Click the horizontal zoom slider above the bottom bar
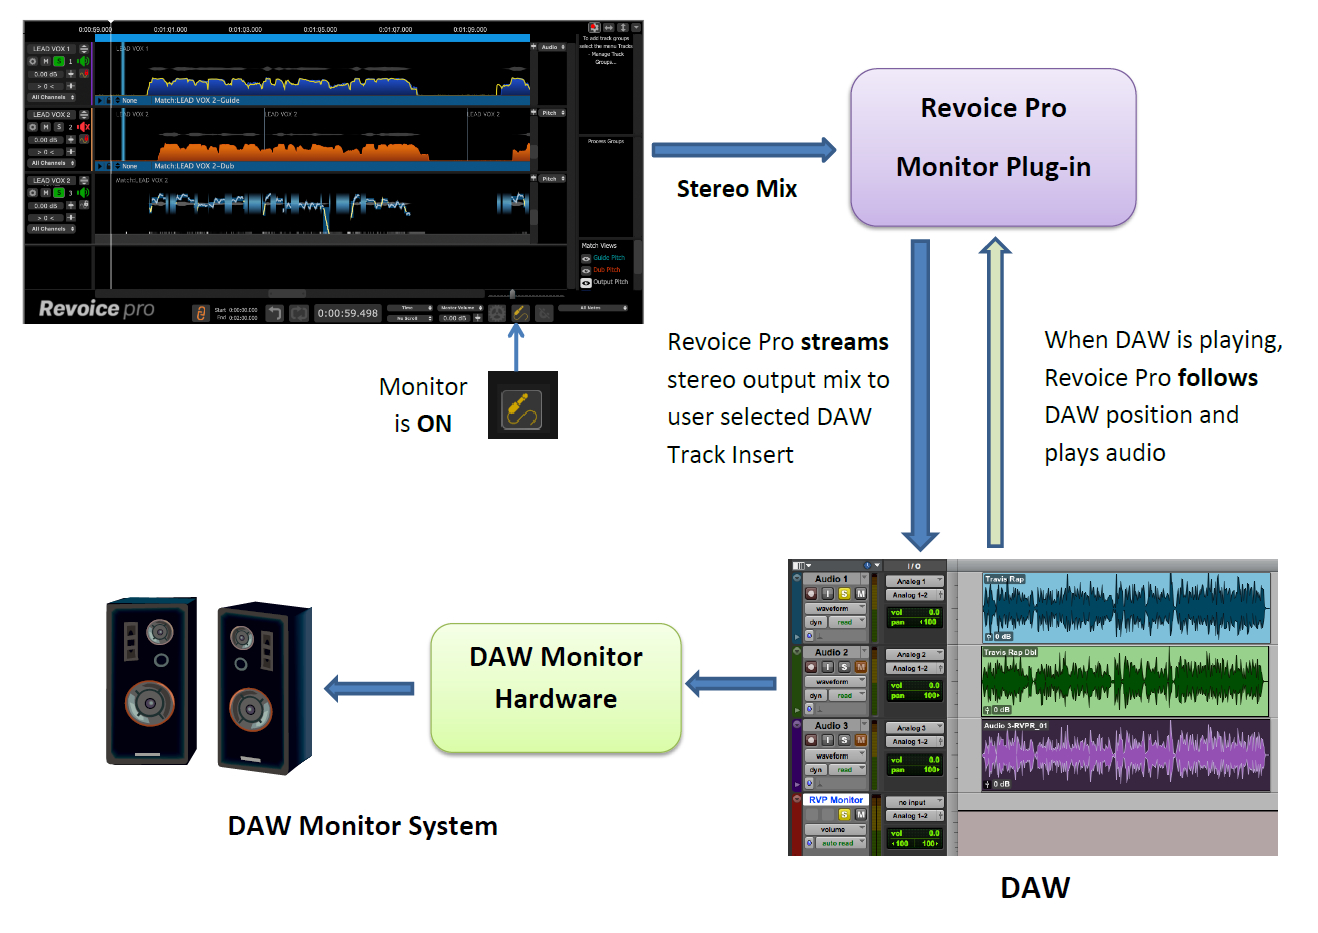Viewport: 1318px width, 933px height. 512,294
